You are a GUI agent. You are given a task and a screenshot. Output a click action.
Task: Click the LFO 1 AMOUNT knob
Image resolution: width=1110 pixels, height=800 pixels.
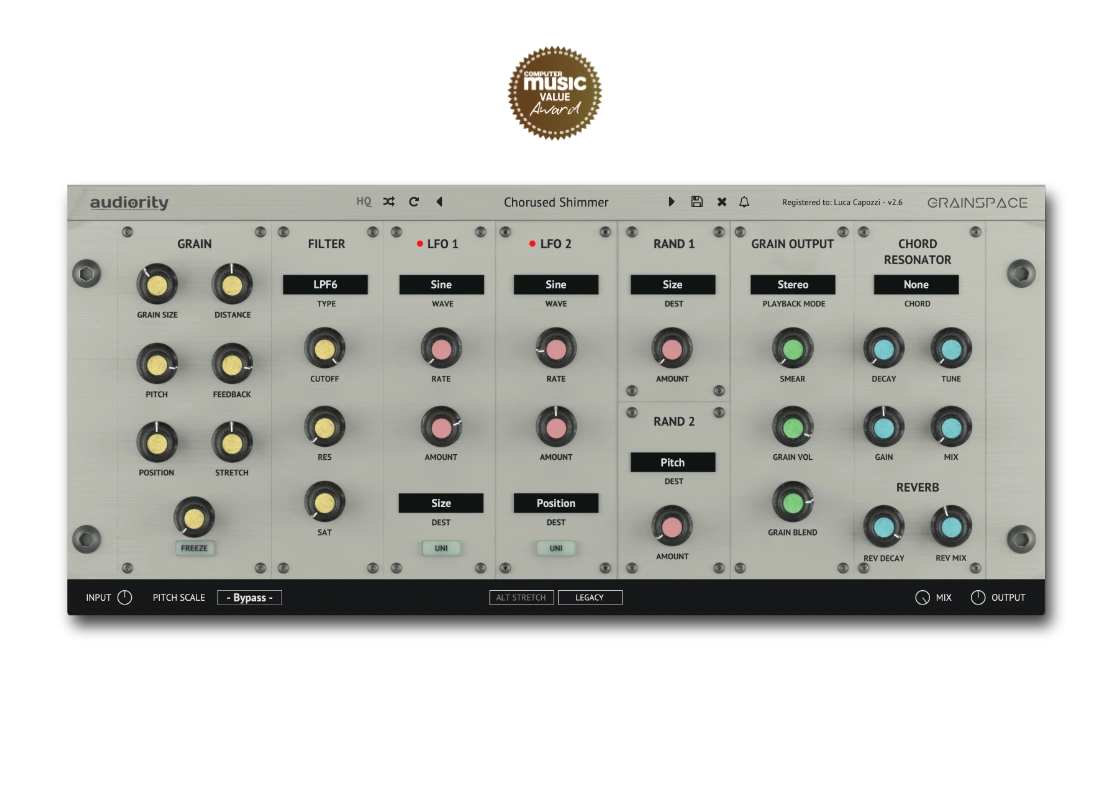pyautogui.click(x=441, y=427)
